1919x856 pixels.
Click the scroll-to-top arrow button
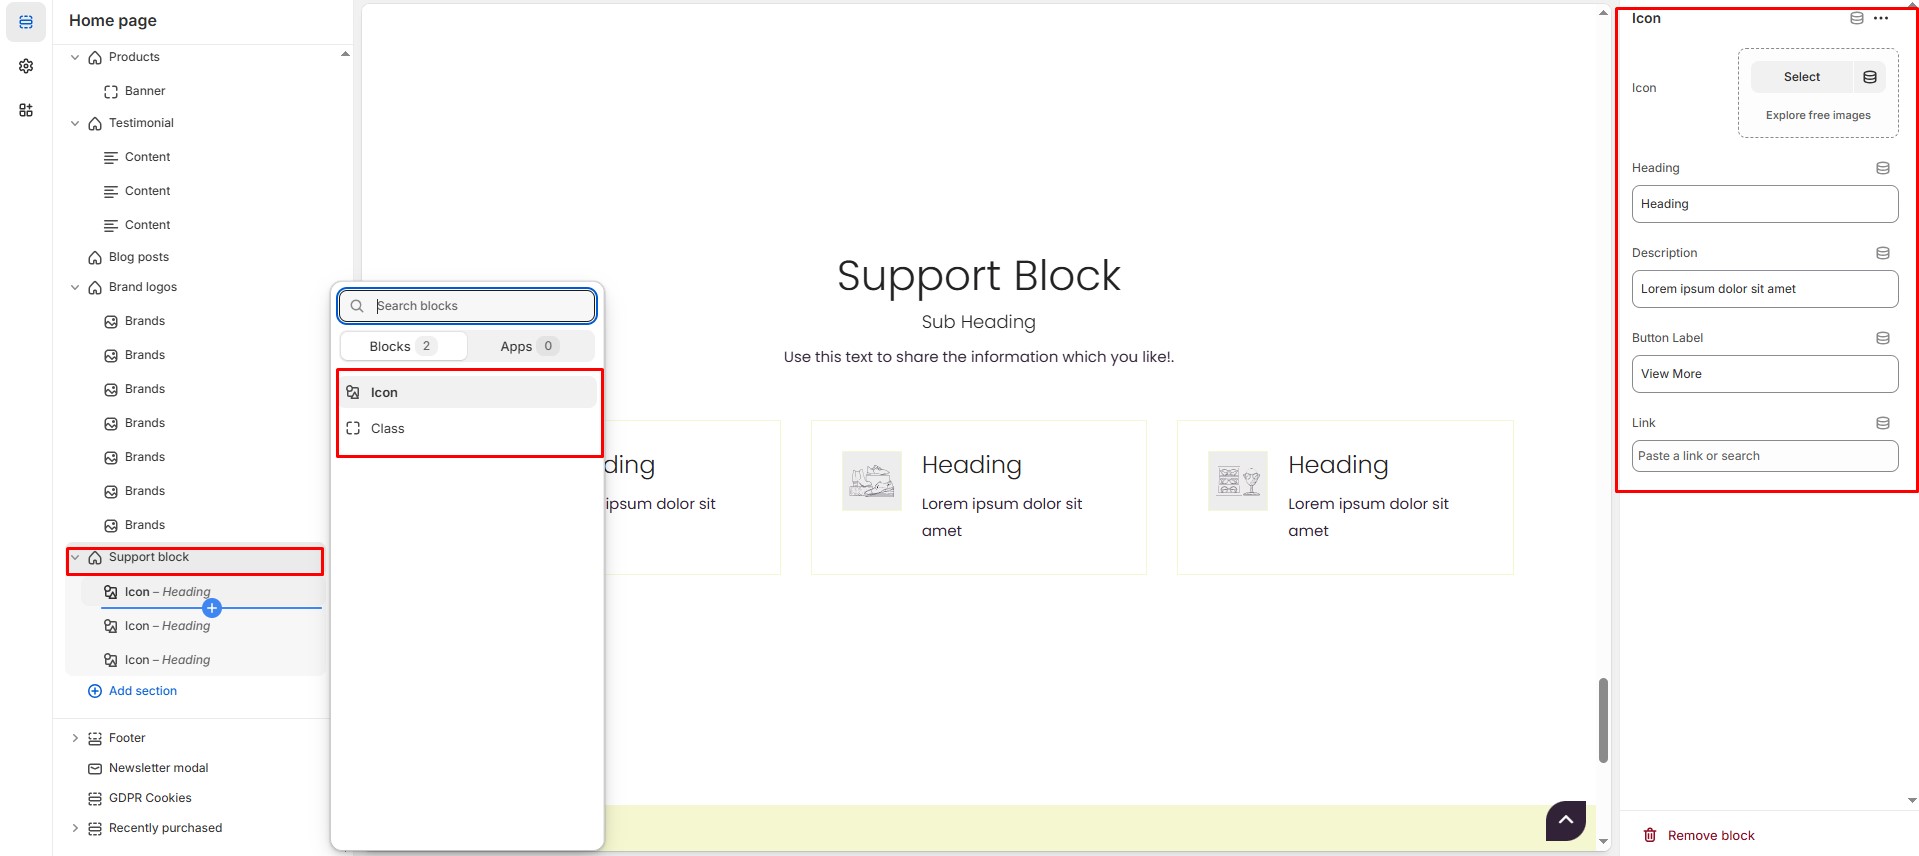tap(1566, 820)
